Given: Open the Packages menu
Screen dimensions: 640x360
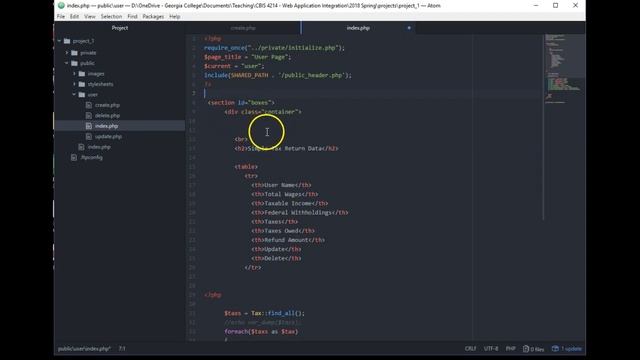Looking at the screenshot, I should (153, 16).
